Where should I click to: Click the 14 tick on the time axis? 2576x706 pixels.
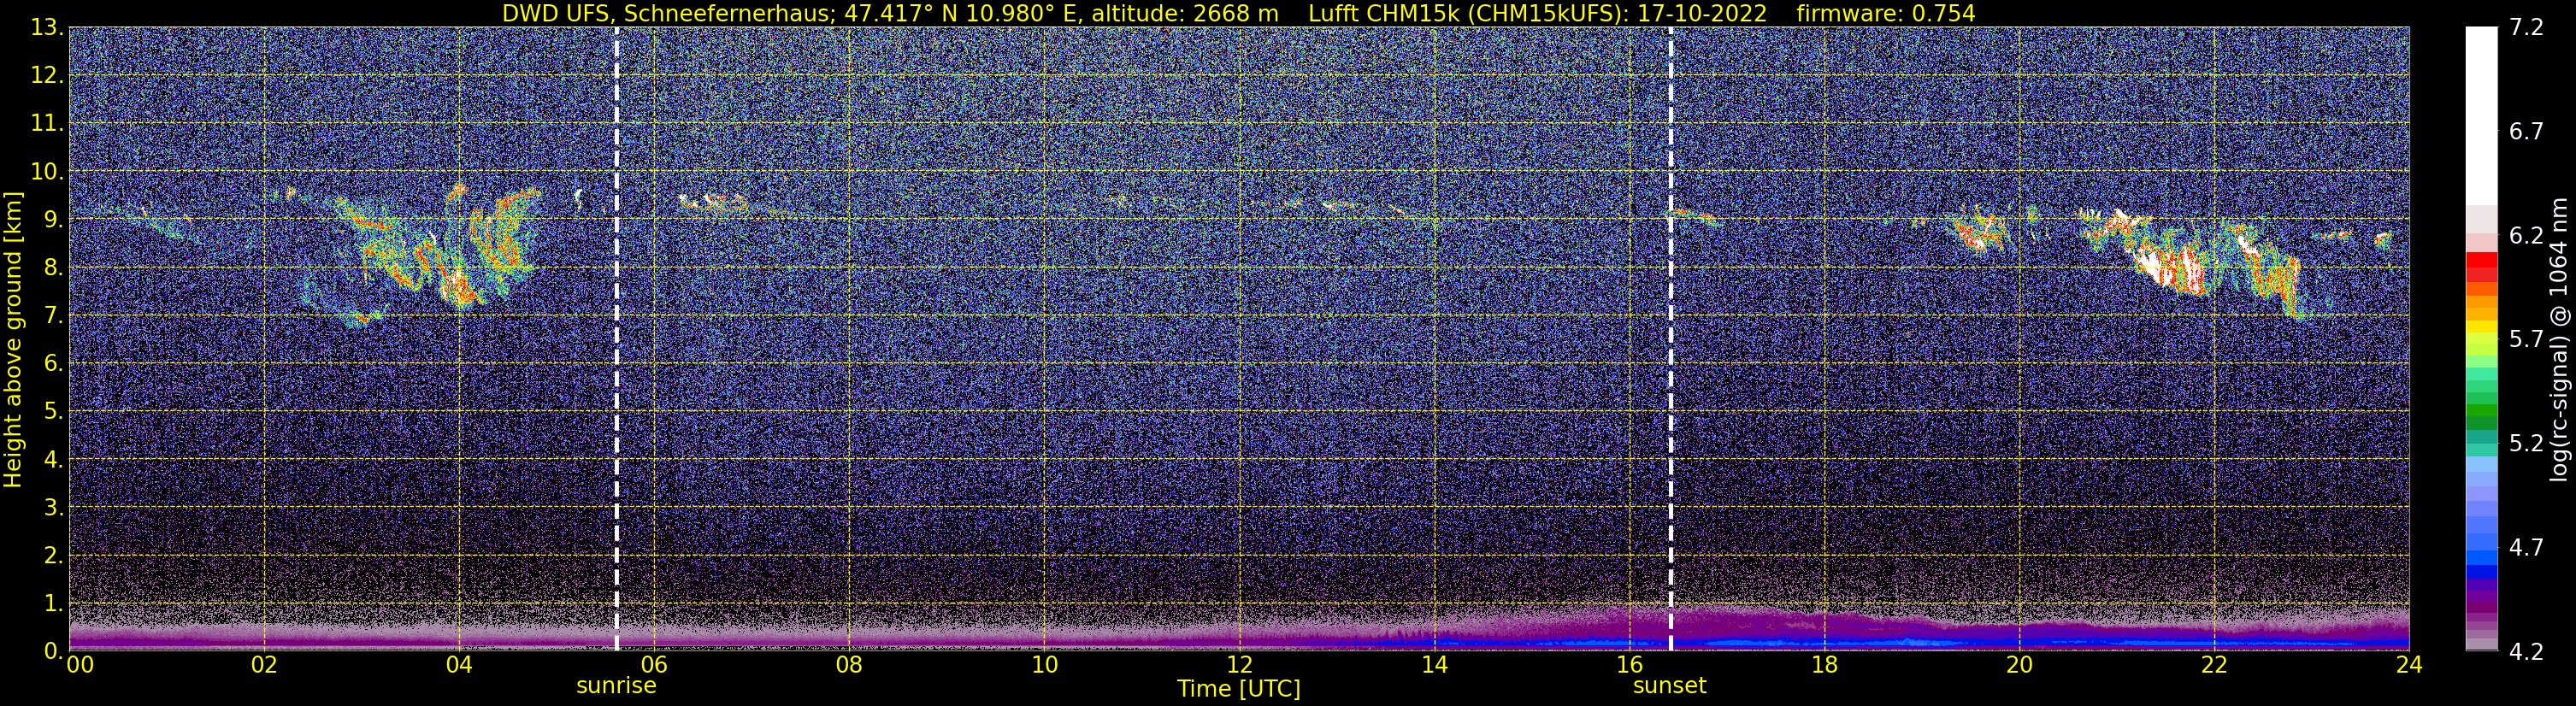(1434, 666)
